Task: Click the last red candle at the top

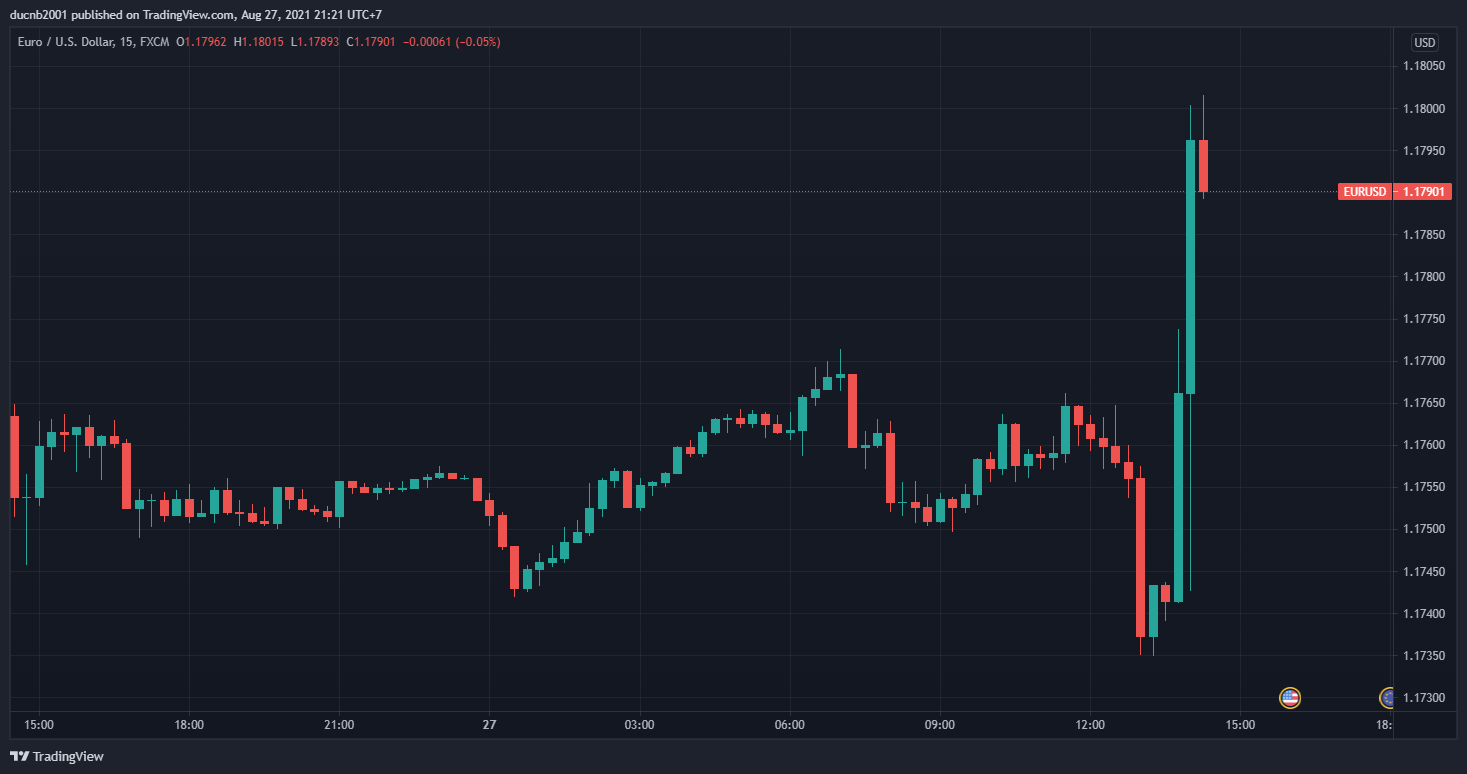Action: click(1204, 166)
